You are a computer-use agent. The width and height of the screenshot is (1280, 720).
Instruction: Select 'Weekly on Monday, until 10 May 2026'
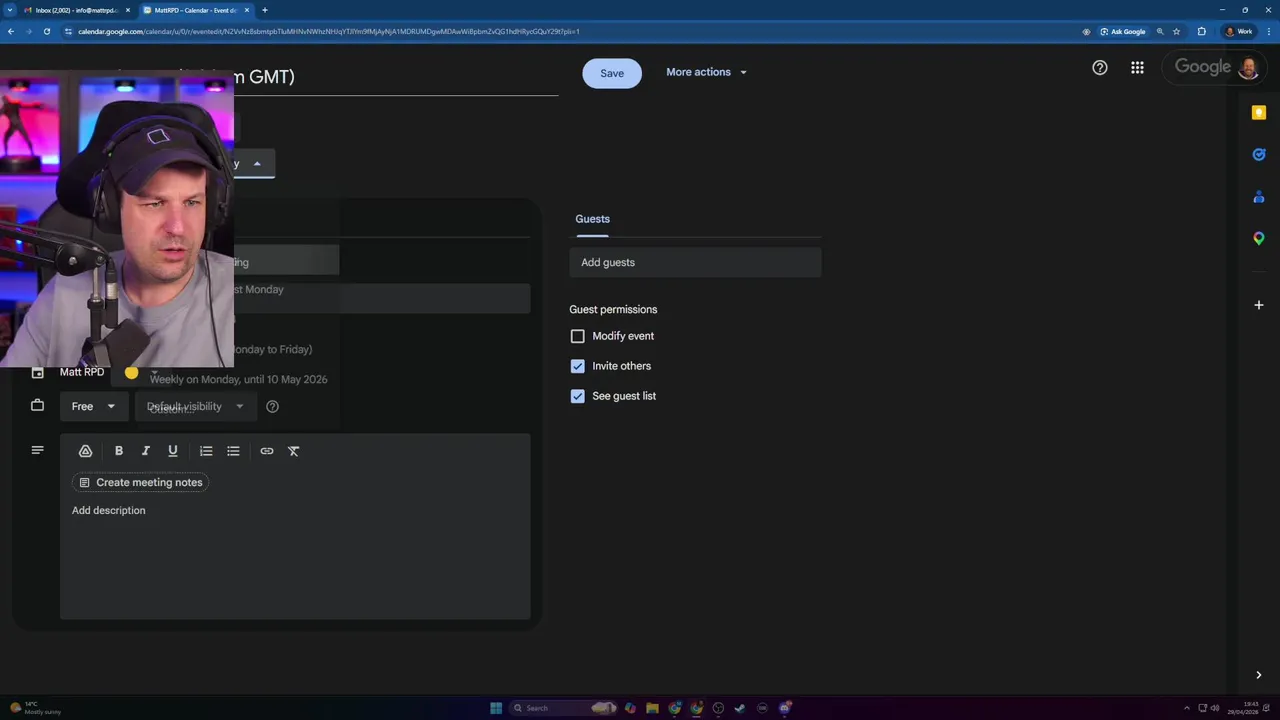coord(238,379)
